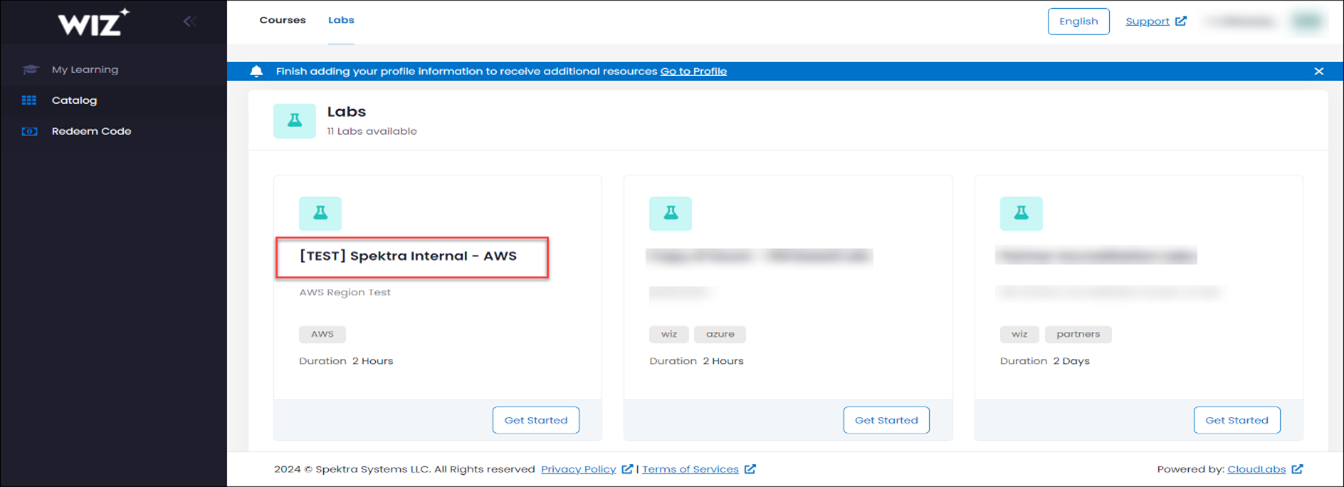Click the flask icon on the azure-tagged card
This screenshot has width=1344, height=487.
[670, 213]
